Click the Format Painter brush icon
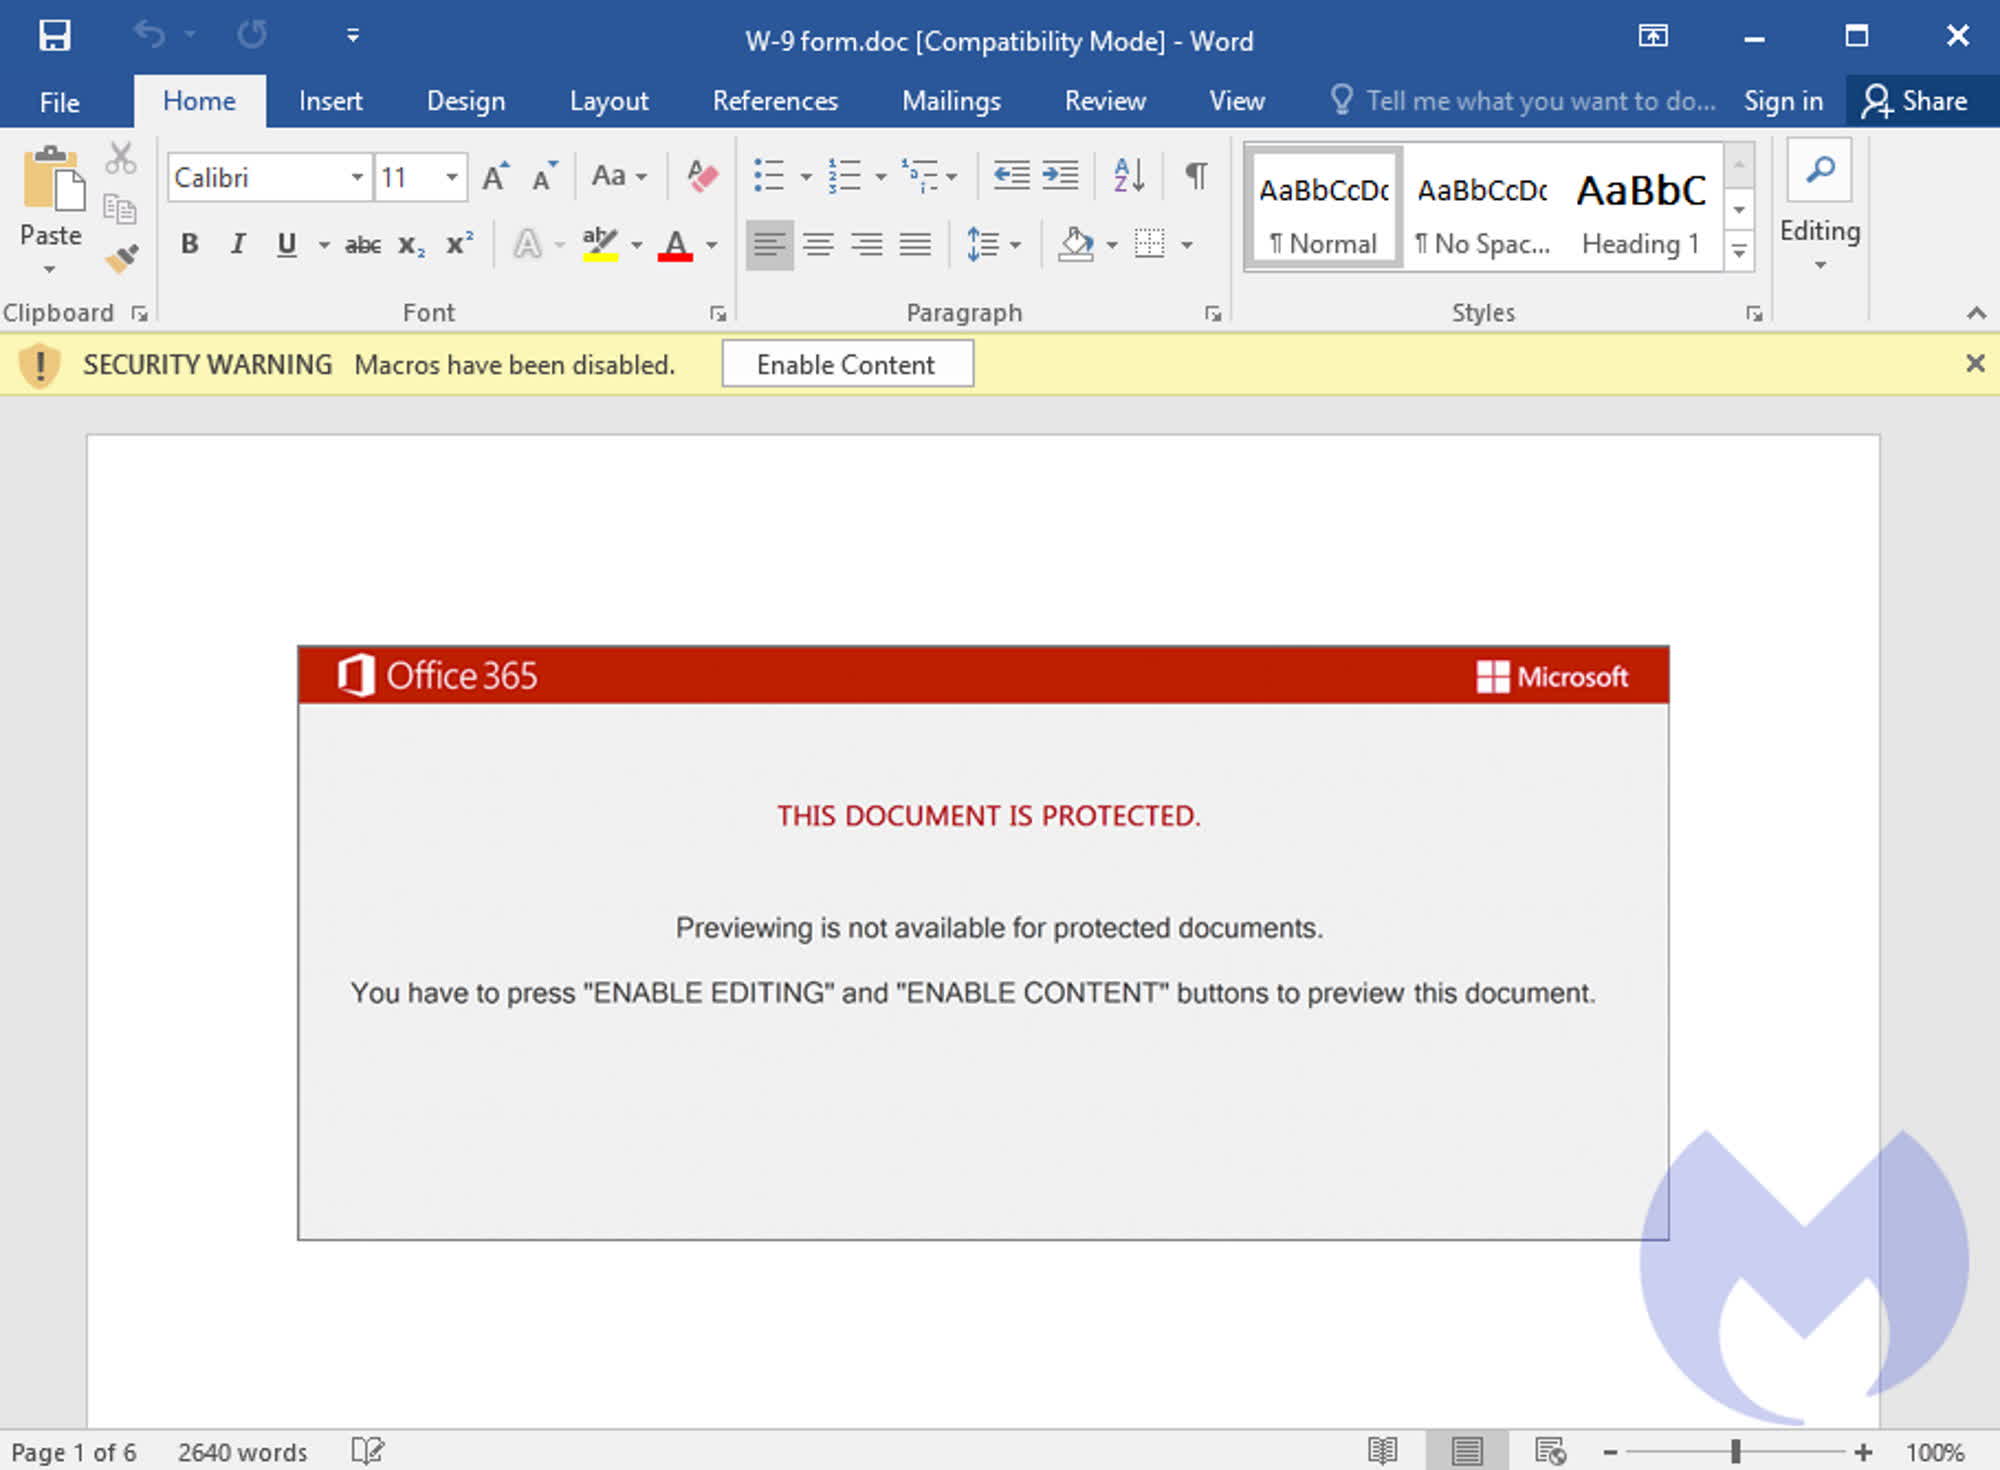Screen dimensions: 2000x1470 (x=122, y=259)
